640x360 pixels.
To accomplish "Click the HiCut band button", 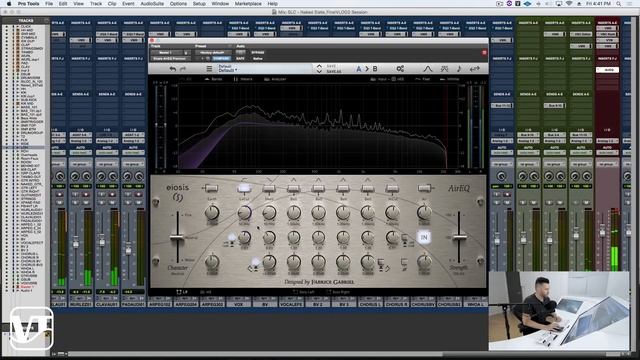I will coord(392,188).
